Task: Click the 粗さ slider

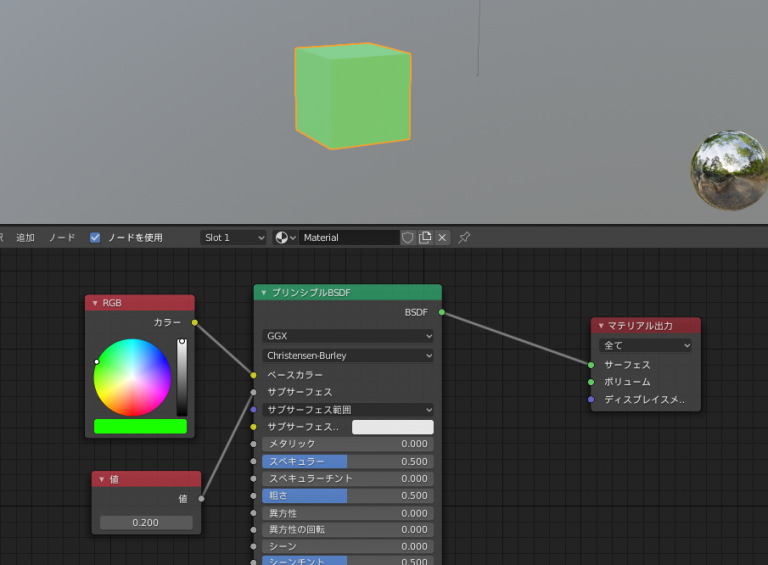Action: [347, 496]
